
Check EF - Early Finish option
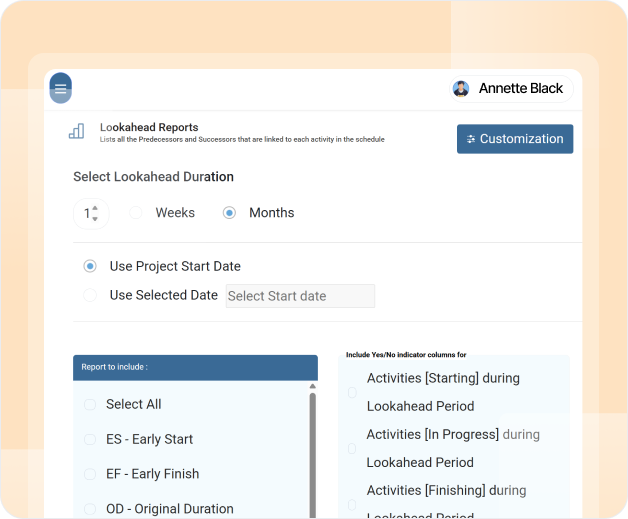point(90,474)
